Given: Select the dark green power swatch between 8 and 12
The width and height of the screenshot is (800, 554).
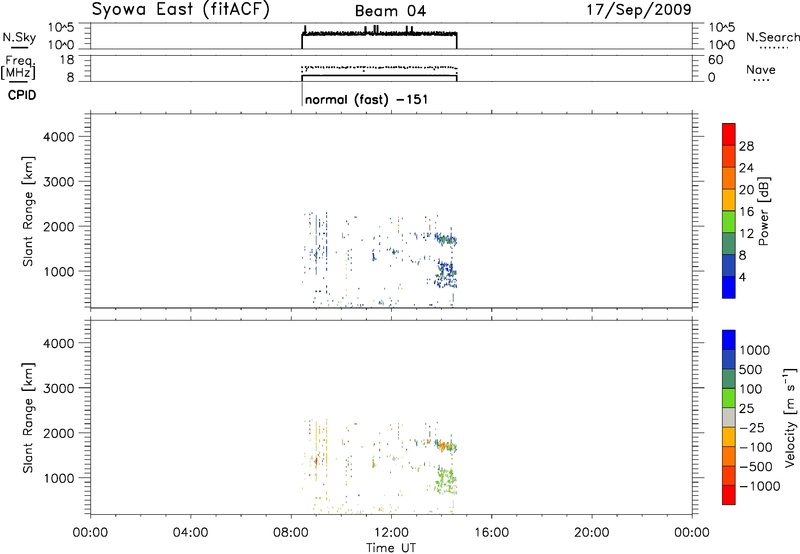Looking at the screenshot, I should (x=729, y=244).
